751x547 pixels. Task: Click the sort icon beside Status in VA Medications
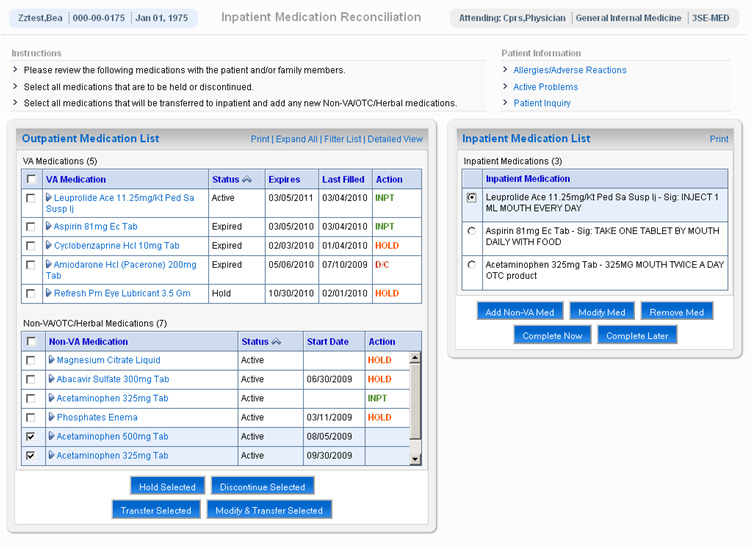point(247,180)
